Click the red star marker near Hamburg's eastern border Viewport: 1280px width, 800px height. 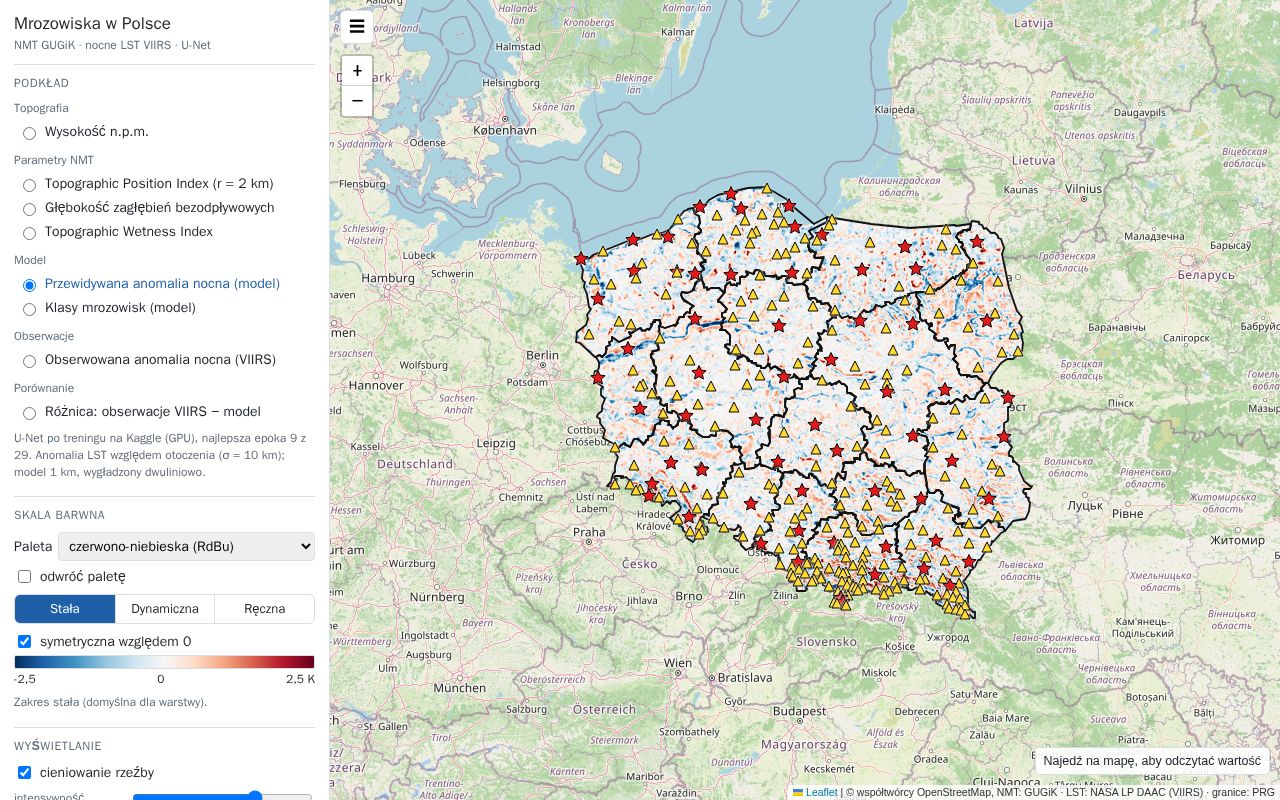(581, 259)
